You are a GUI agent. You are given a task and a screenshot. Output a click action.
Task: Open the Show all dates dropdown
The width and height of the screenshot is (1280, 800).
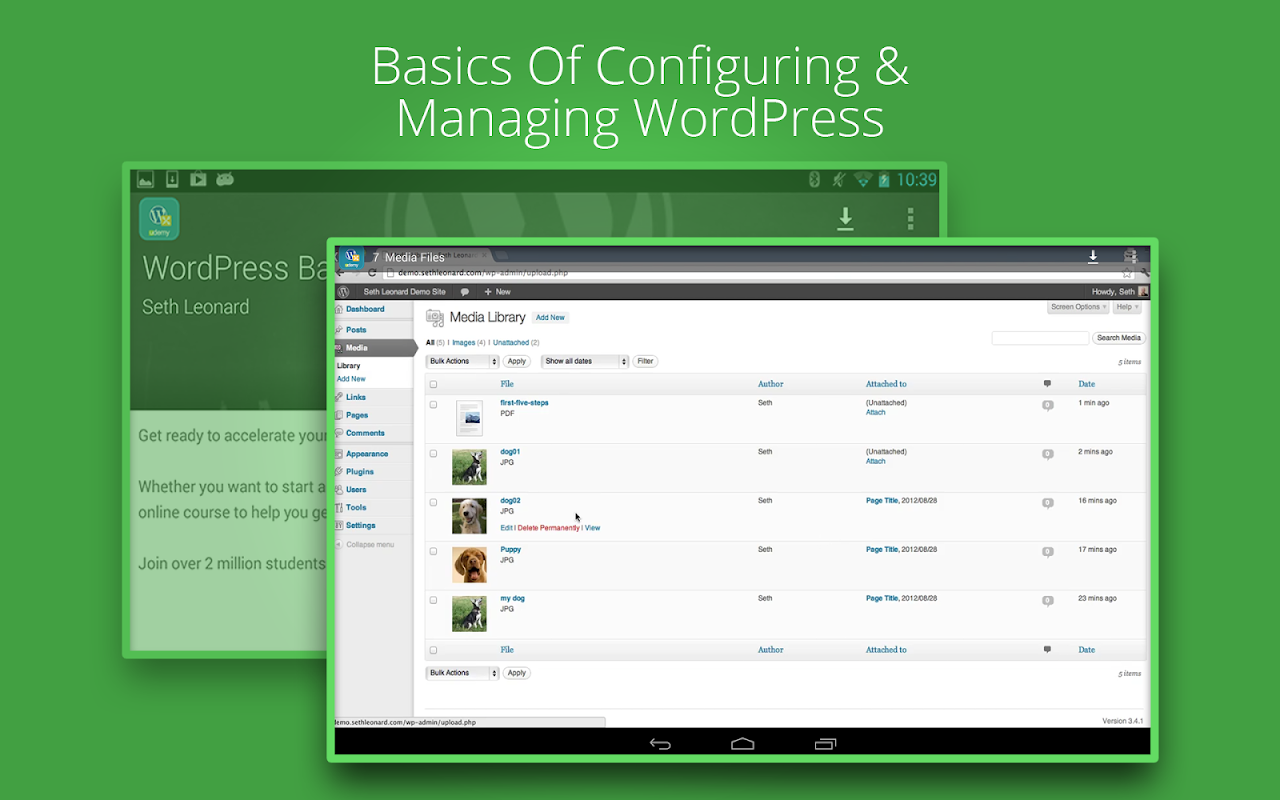(x=585, y=361)
